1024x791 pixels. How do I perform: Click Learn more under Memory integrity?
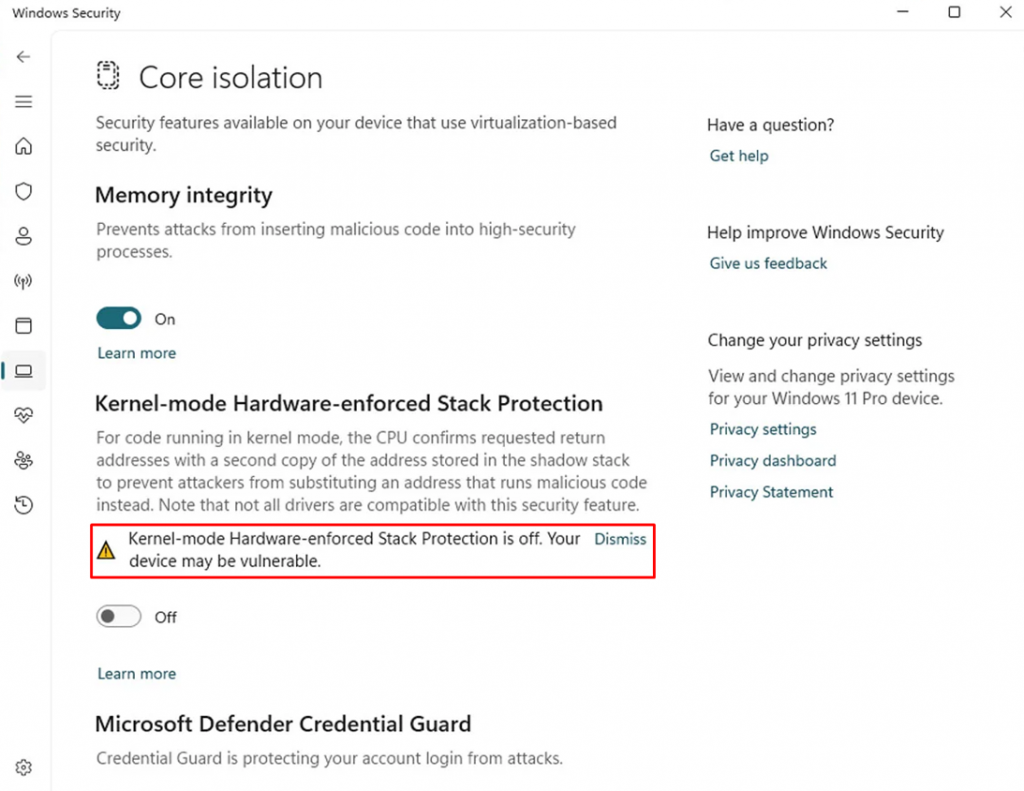136,353
